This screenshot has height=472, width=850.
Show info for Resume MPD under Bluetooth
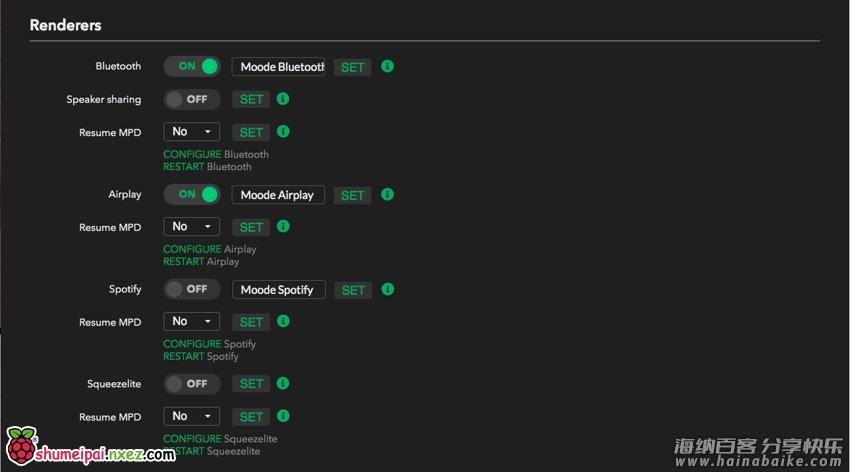[x=283, y=131]
